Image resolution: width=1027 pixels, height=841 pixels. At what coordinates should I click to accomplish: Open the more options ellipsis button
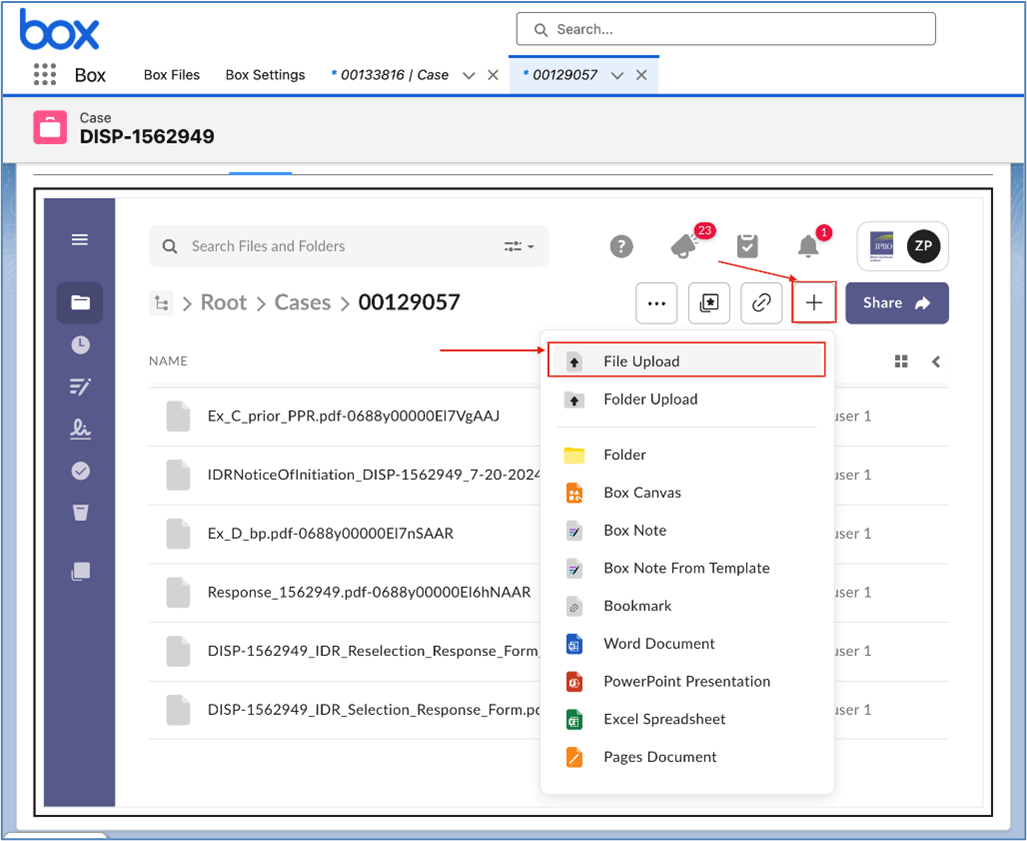[656, 303]
